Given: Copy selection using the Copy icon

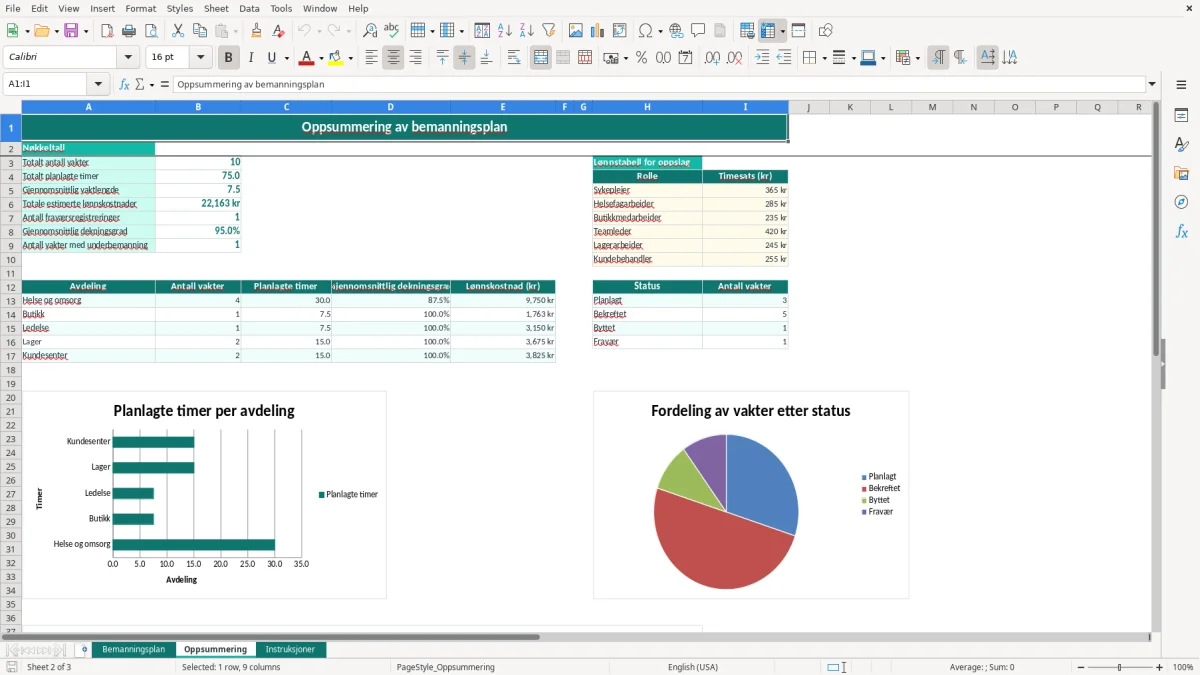Looking at the screenshot, I should pos(200,31).
